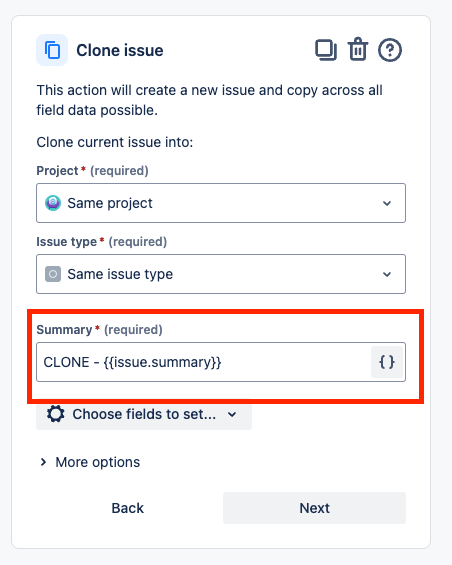
Task: Click the Clone issue heading
Action: tap(120, 50)
